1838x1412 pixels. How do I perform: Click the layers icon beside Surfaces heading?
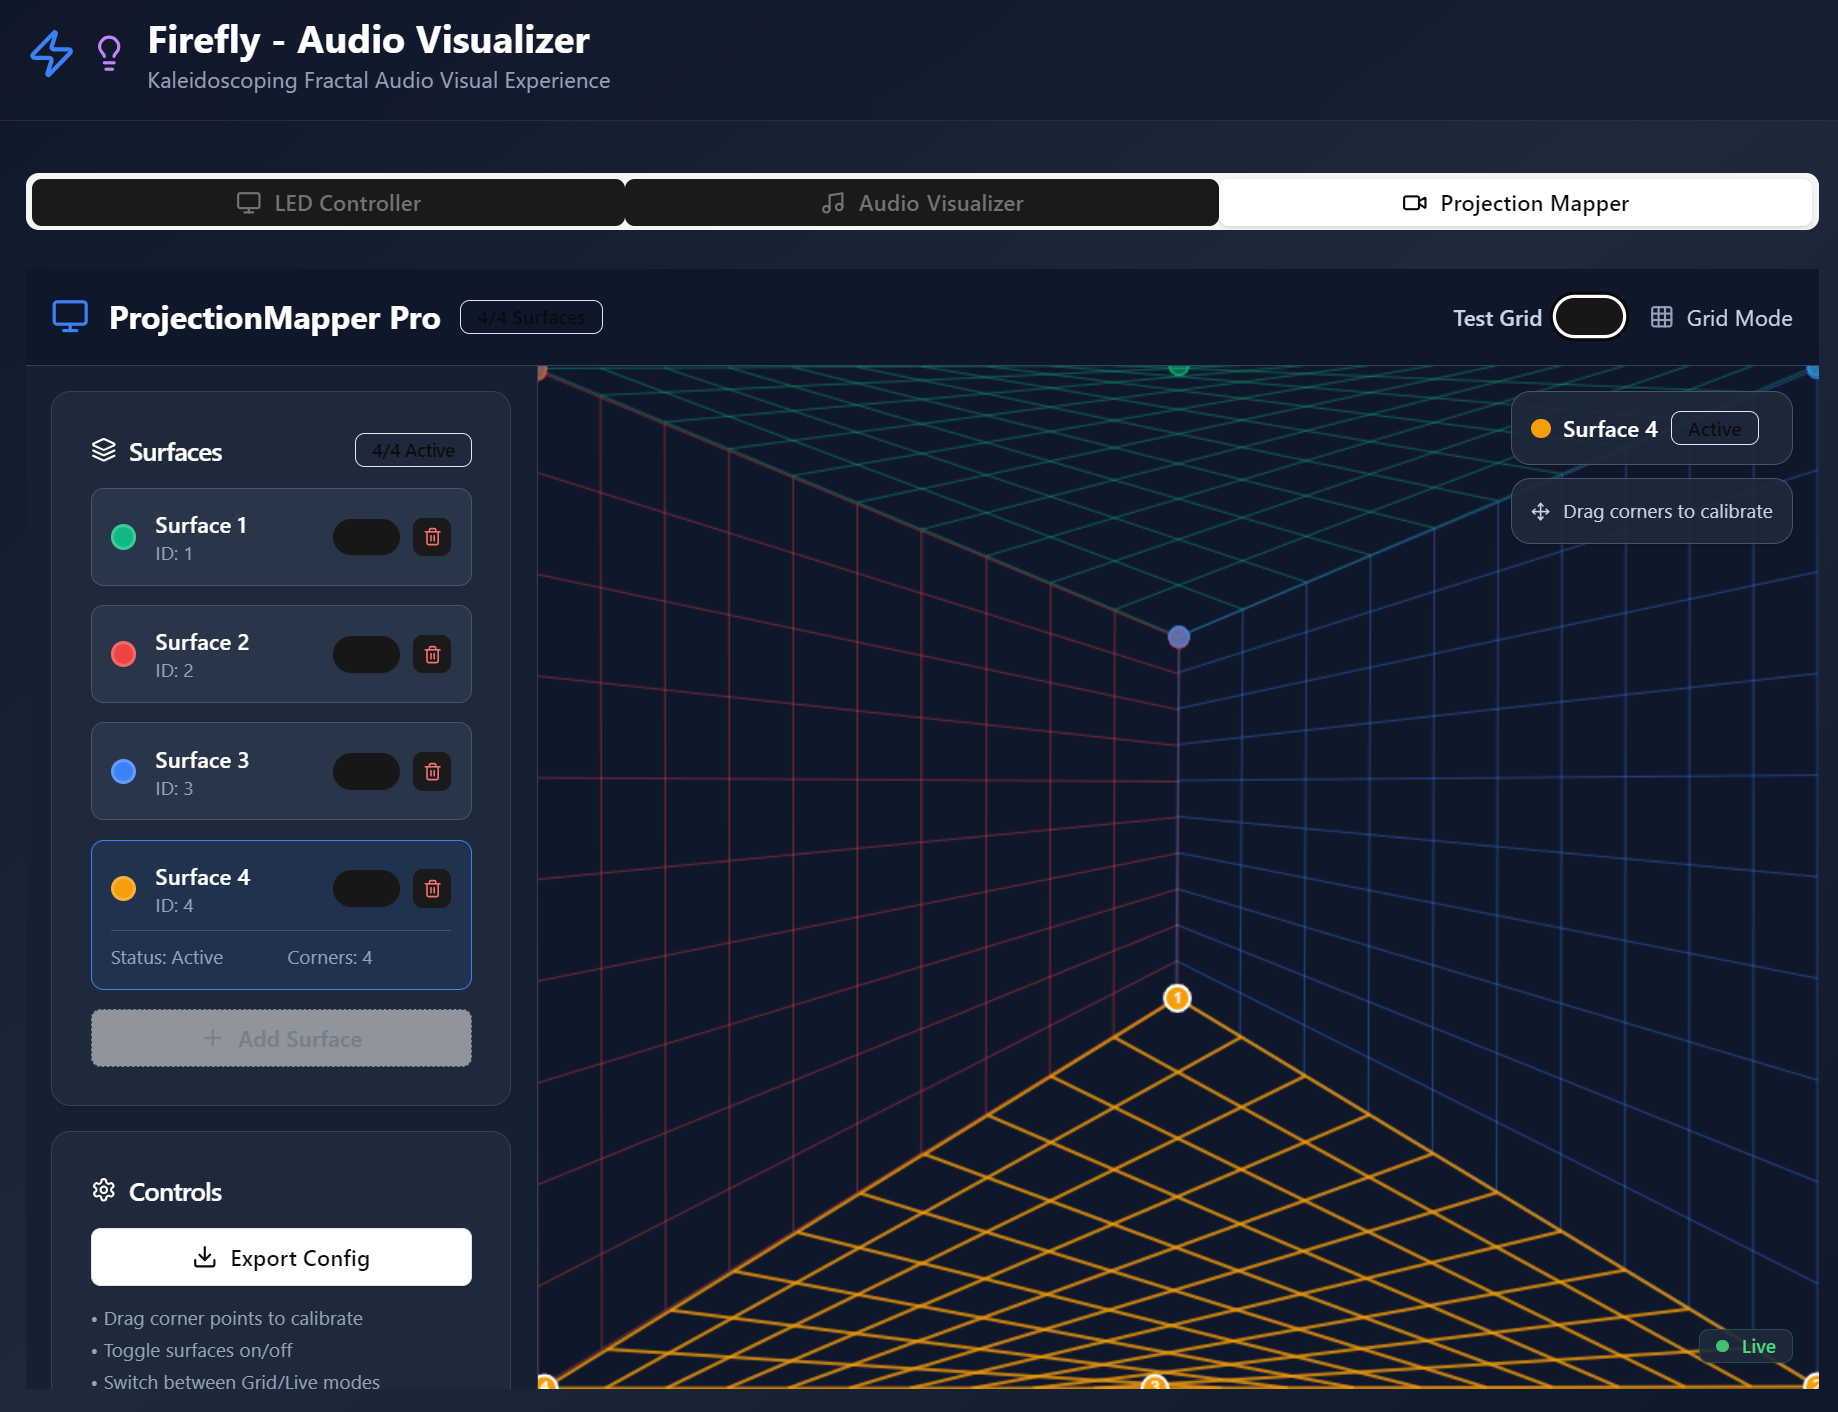pos(104,450)
